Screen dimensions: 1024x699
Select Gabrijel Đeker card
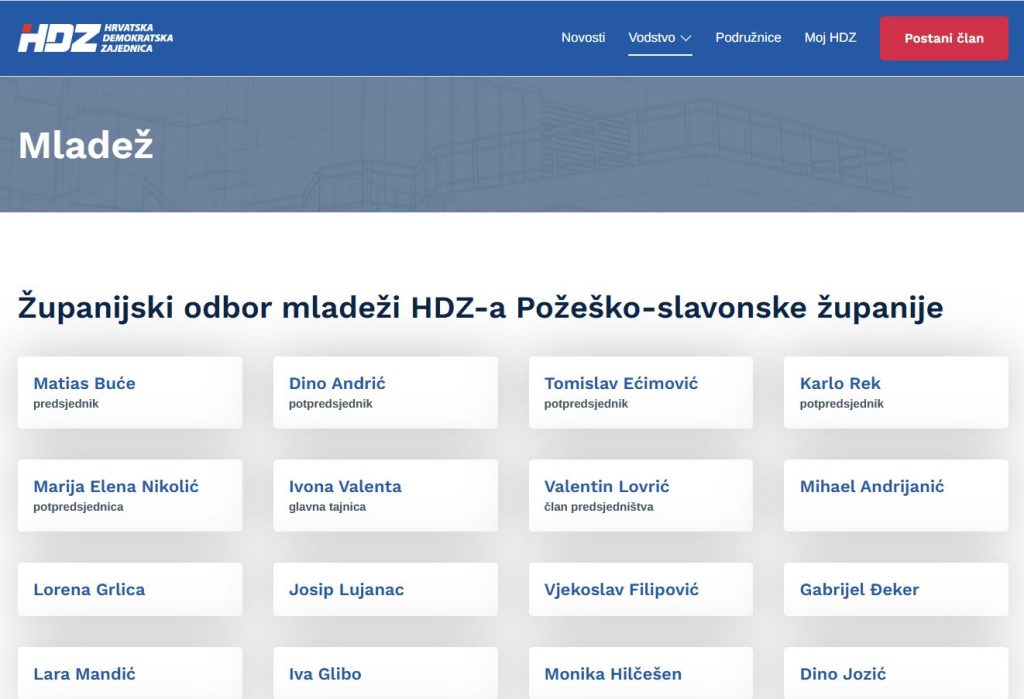896,589
